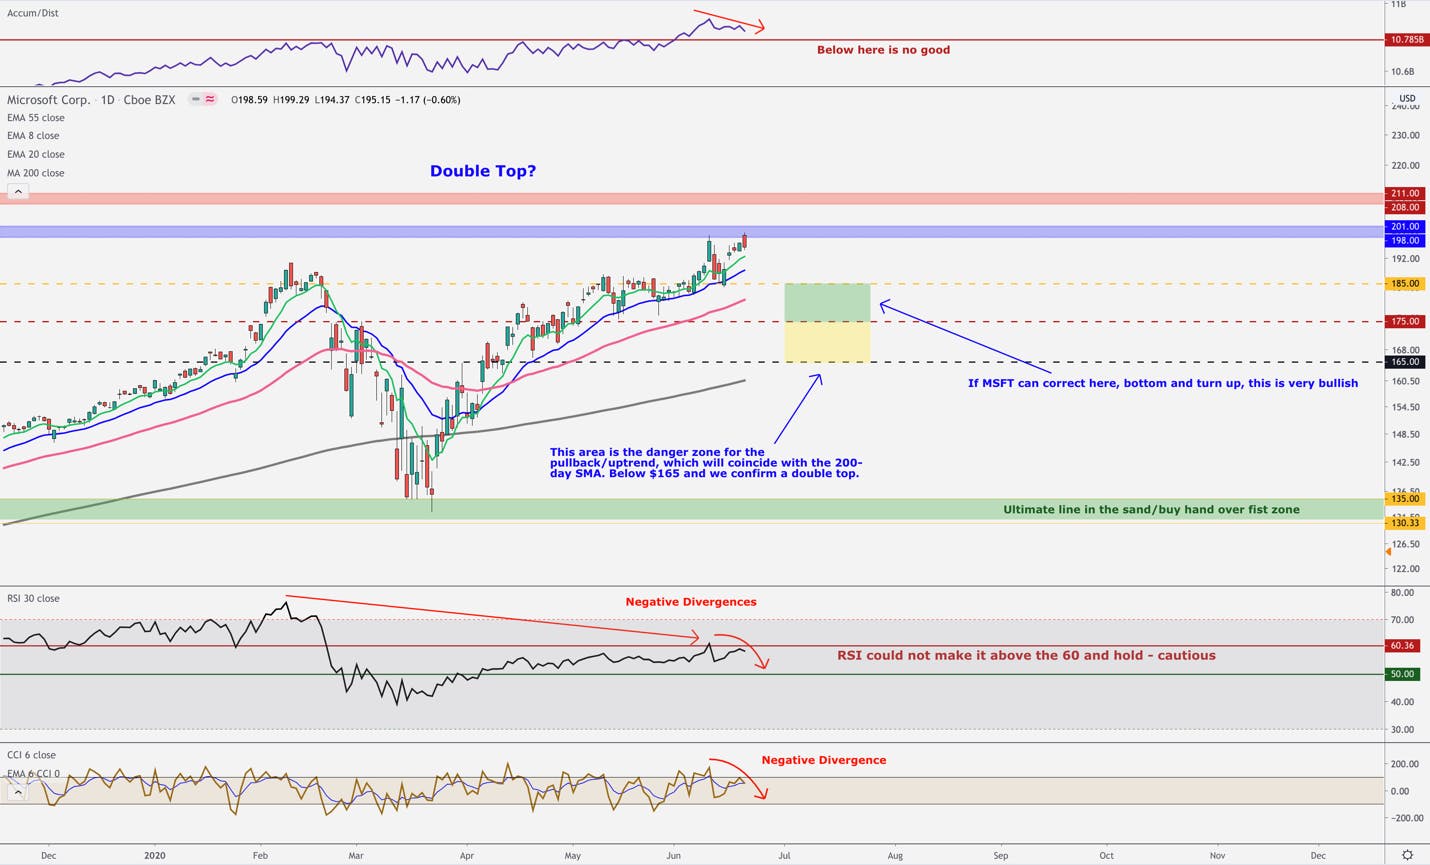
Task: Select red curved arrow on CCI pane
Action: tap(738, 779)
